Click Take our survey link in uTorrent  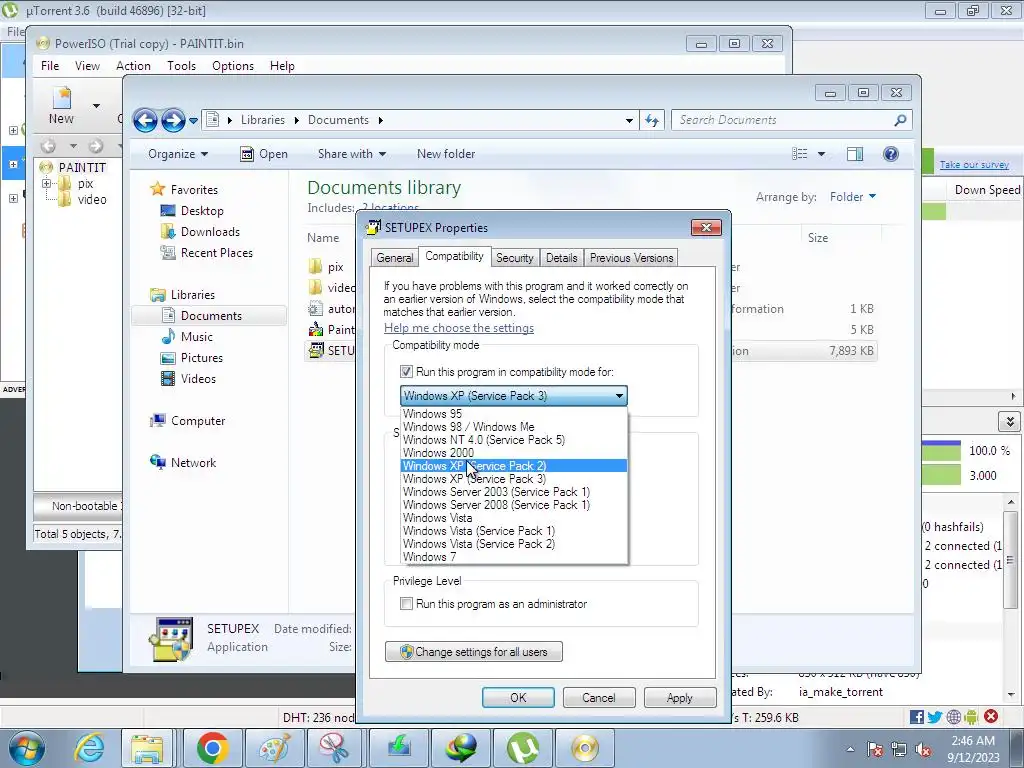974,165
